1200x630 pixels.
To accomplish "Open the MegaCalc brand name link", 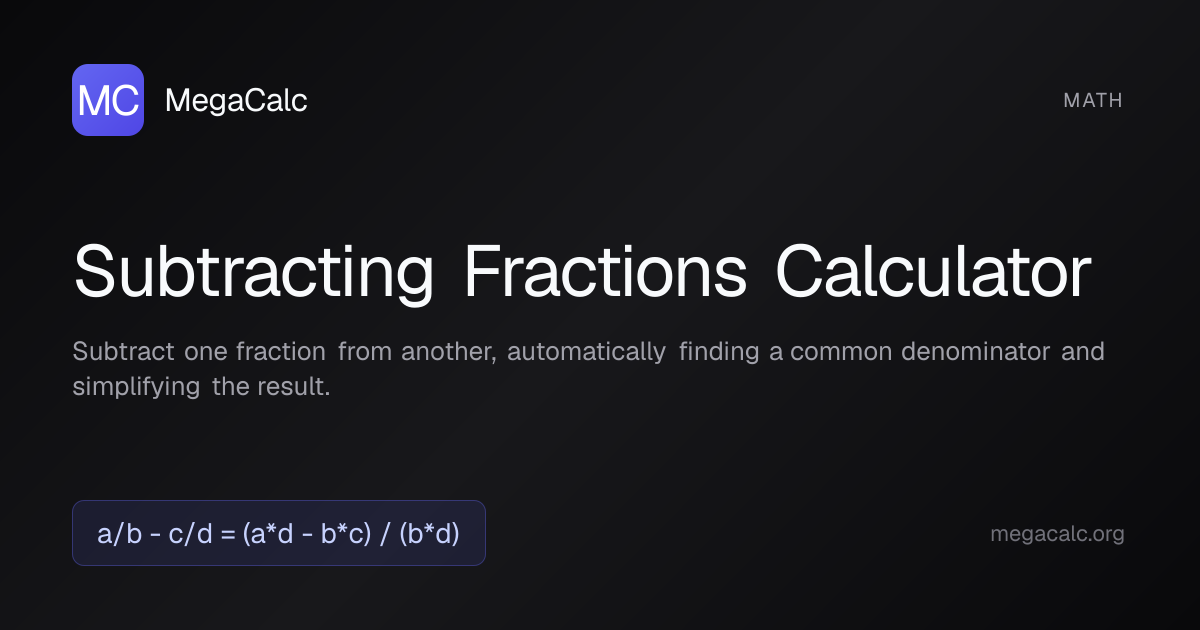I will (236, 100).
